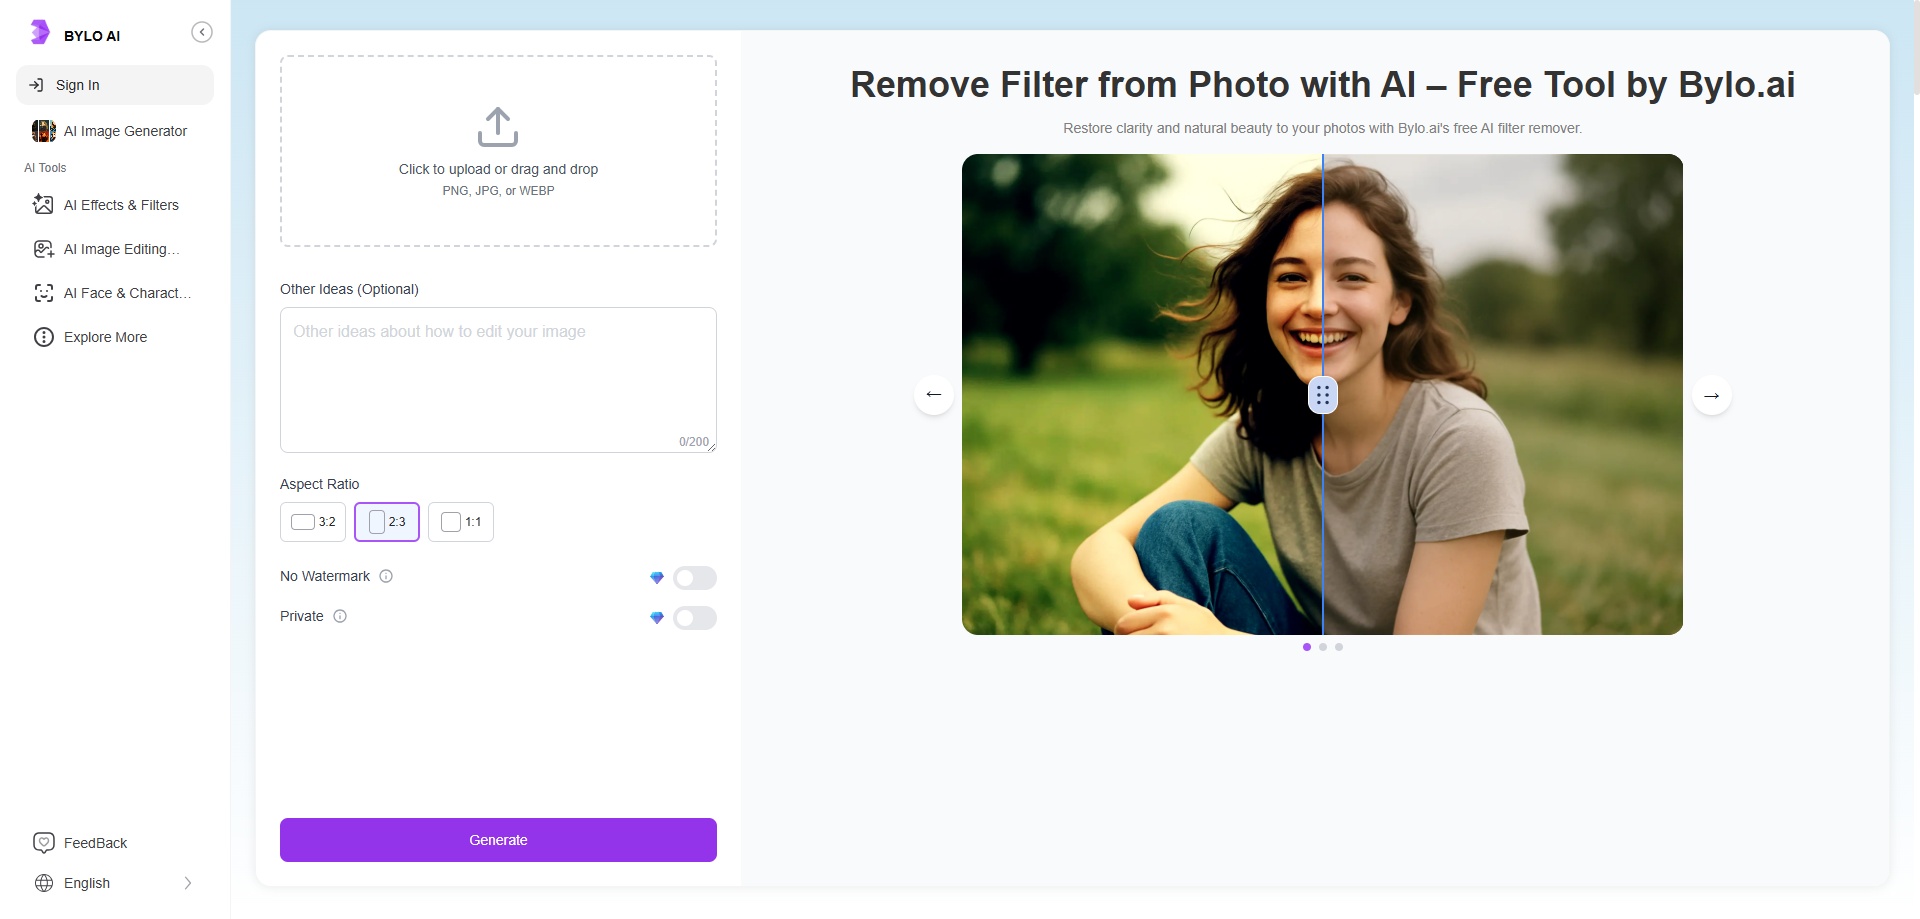Open Explore More menu
The height and width of the screenshot is (919, 1920).
click(x=115, y=337)
